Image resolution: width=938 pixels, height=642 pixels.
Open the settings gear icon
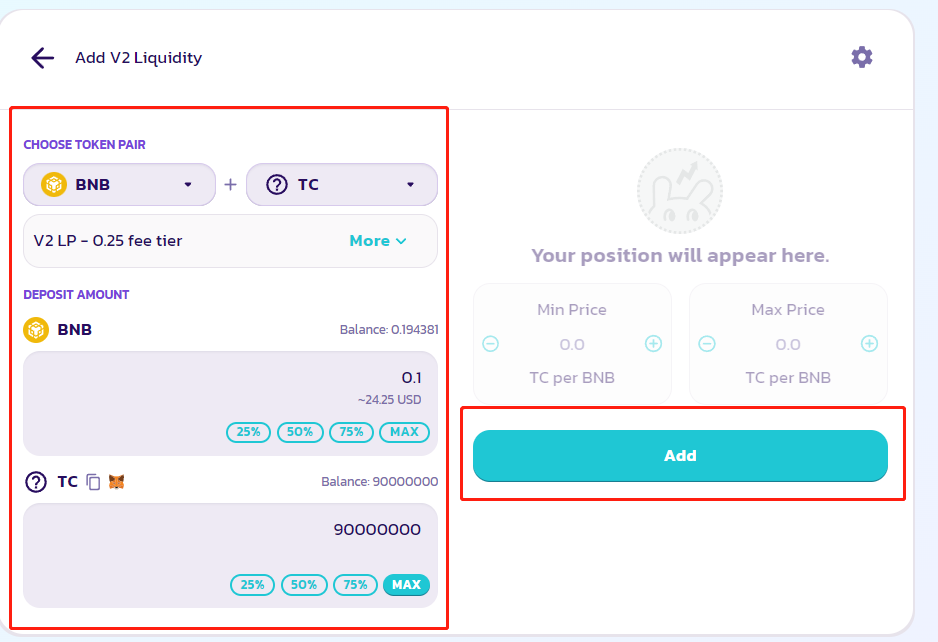pyautogui.click(x=862, y=57)
